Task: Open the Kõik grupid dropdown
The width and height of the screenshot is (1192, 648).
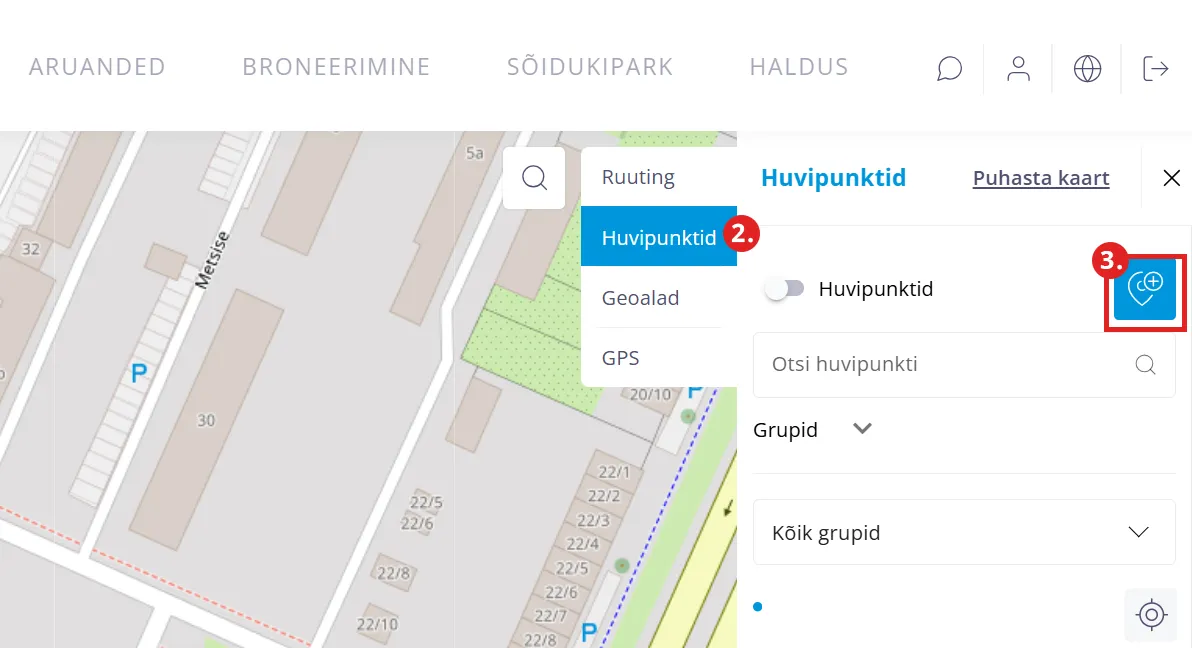Action: coord(964,532)
